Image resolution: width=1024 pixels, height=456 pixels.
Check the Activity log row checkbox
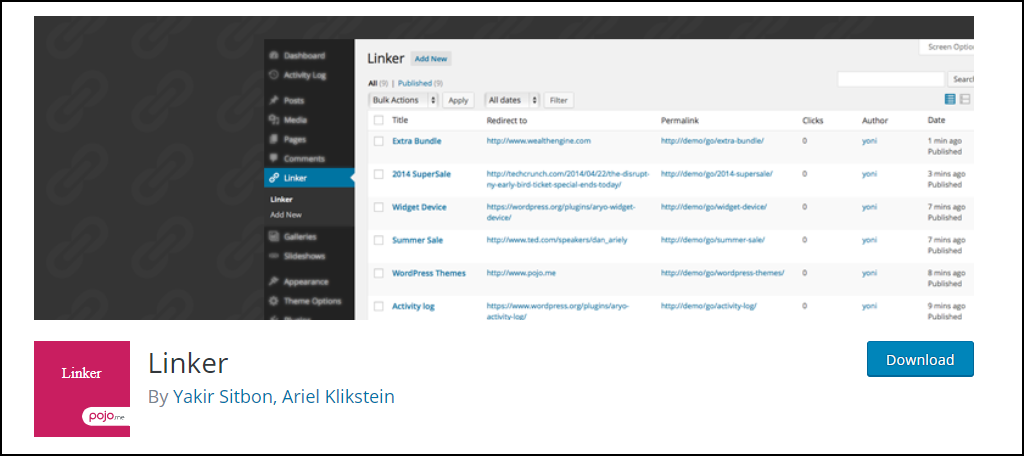[378, 306]
